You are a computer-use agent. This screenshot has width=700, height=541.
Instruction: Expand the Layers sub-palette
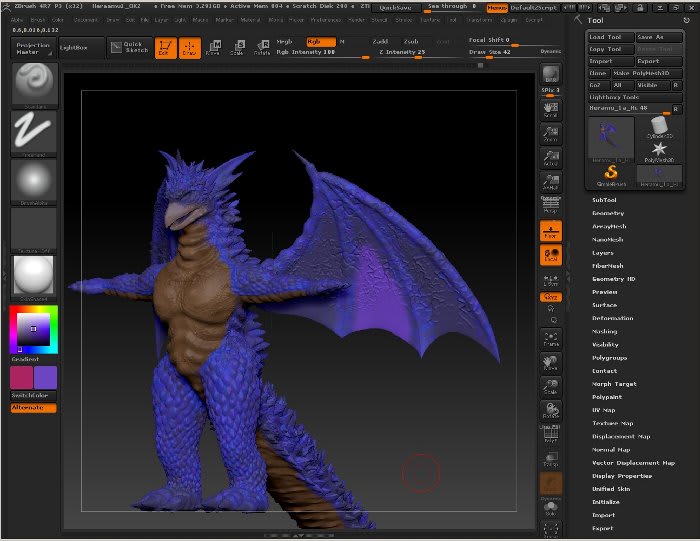click(x=603, y=253)
